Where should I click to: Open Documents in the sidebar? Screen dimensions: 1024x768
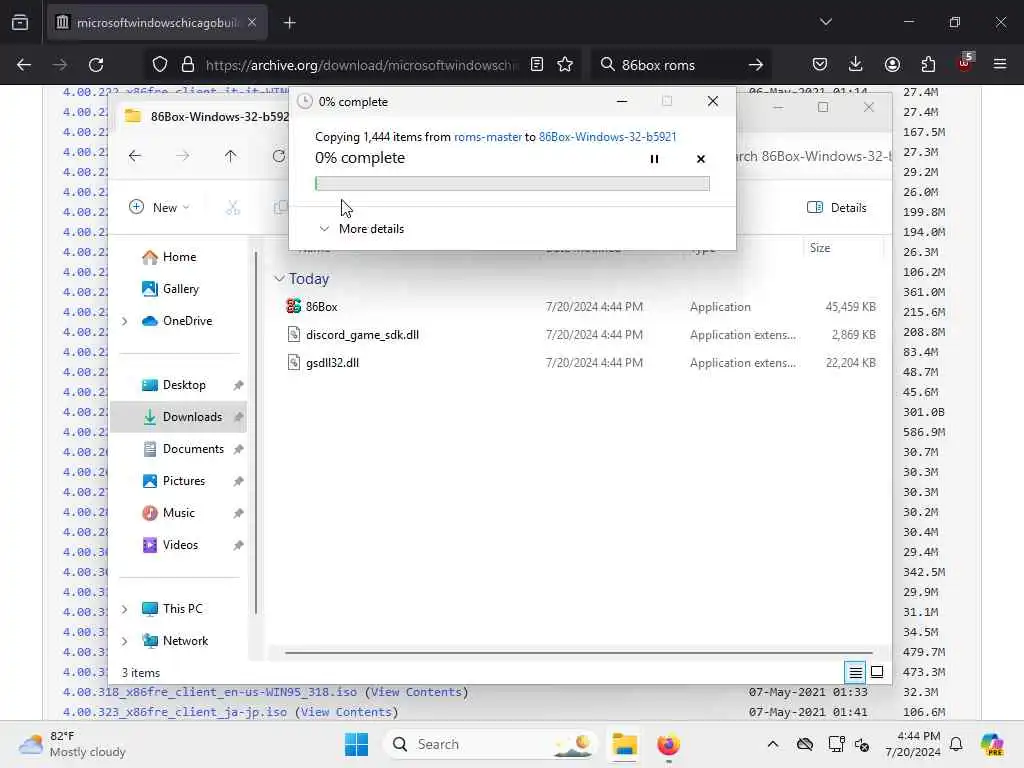point(184,449)
